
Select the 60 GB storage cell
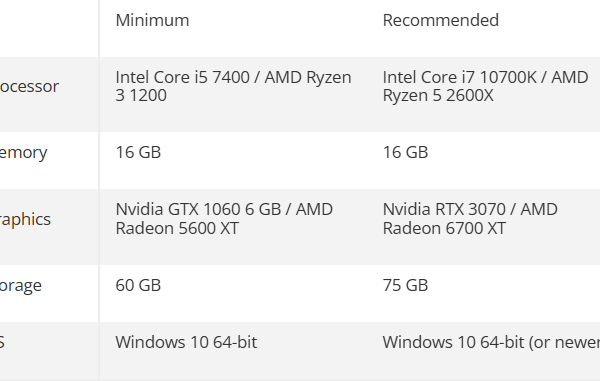tap(138, 285)
